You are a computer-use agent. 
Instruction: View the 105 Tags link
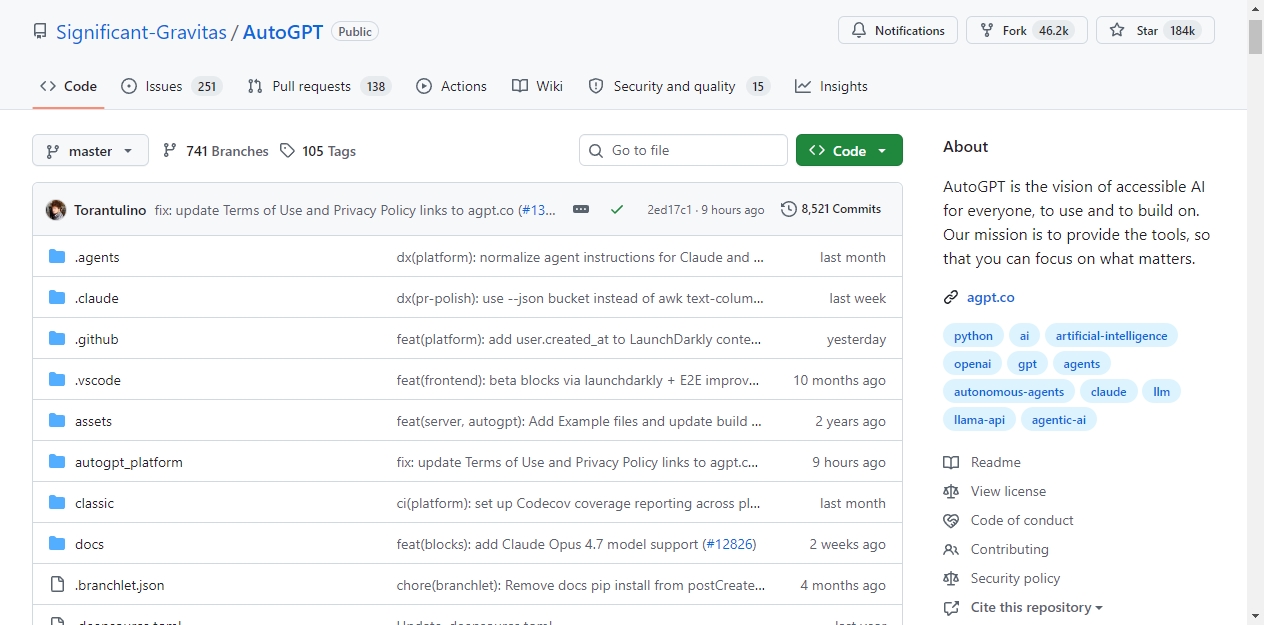pos(318,151)
